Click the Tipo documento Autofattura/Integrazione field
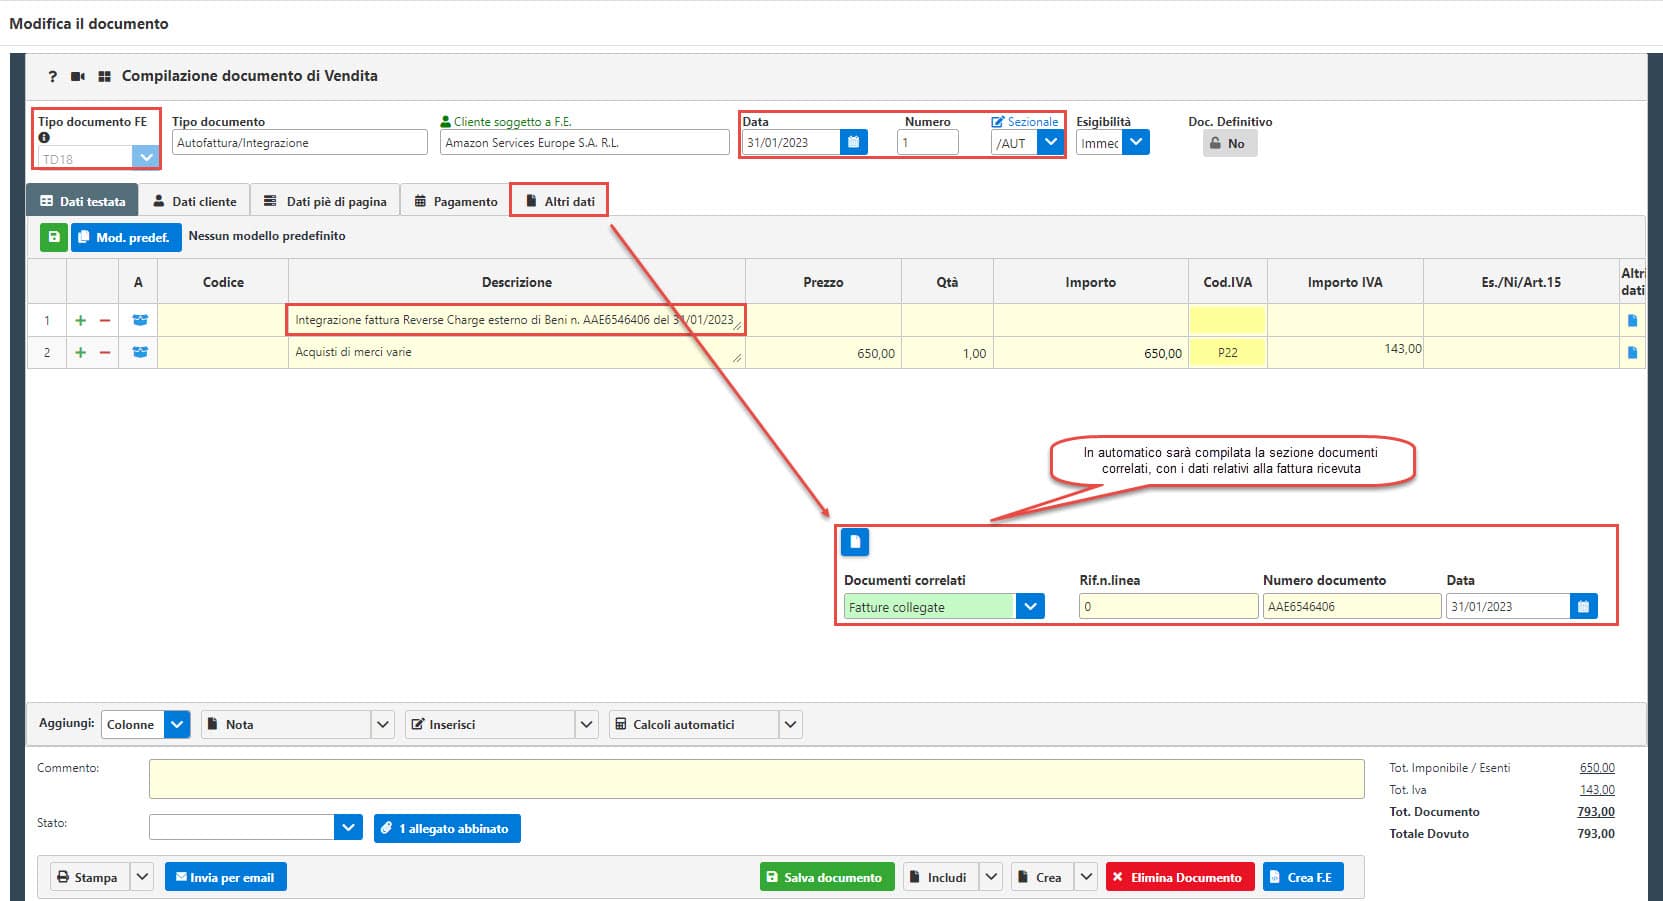Screen dimensions: 1663x901 [300, 142]
